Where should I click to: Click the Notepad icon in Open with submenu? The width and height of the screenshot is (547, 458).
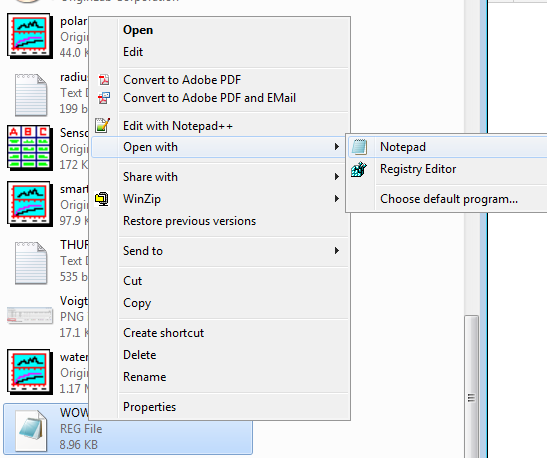(359, 147)
